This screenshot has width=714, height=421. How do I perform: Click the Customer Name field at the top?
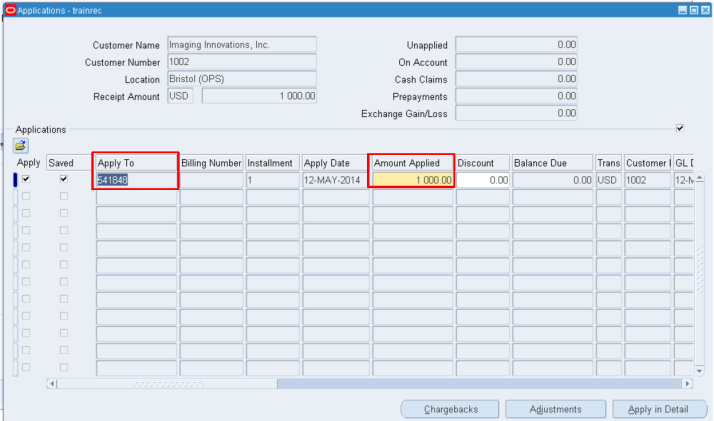241,45
